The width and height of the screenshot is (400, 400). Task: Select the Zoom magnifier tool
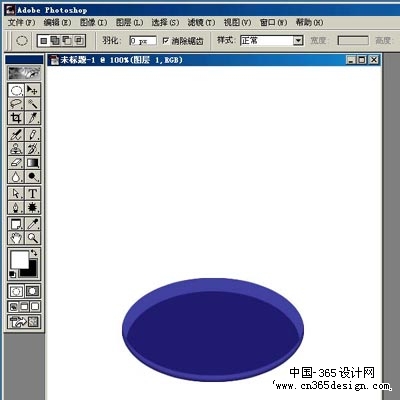point(33,238)
